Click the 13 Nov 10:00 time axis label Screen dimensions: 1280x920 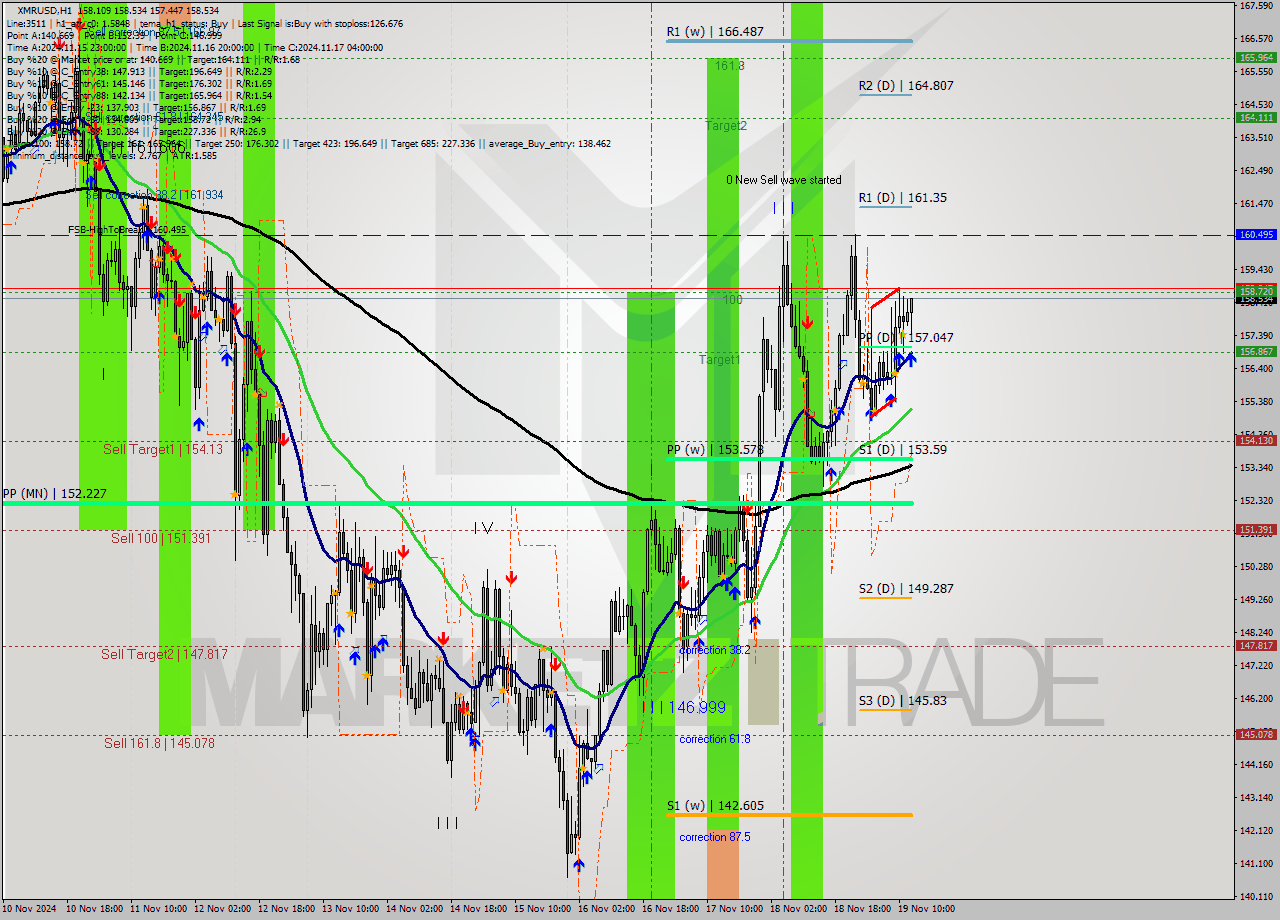[x=350, y=909]
